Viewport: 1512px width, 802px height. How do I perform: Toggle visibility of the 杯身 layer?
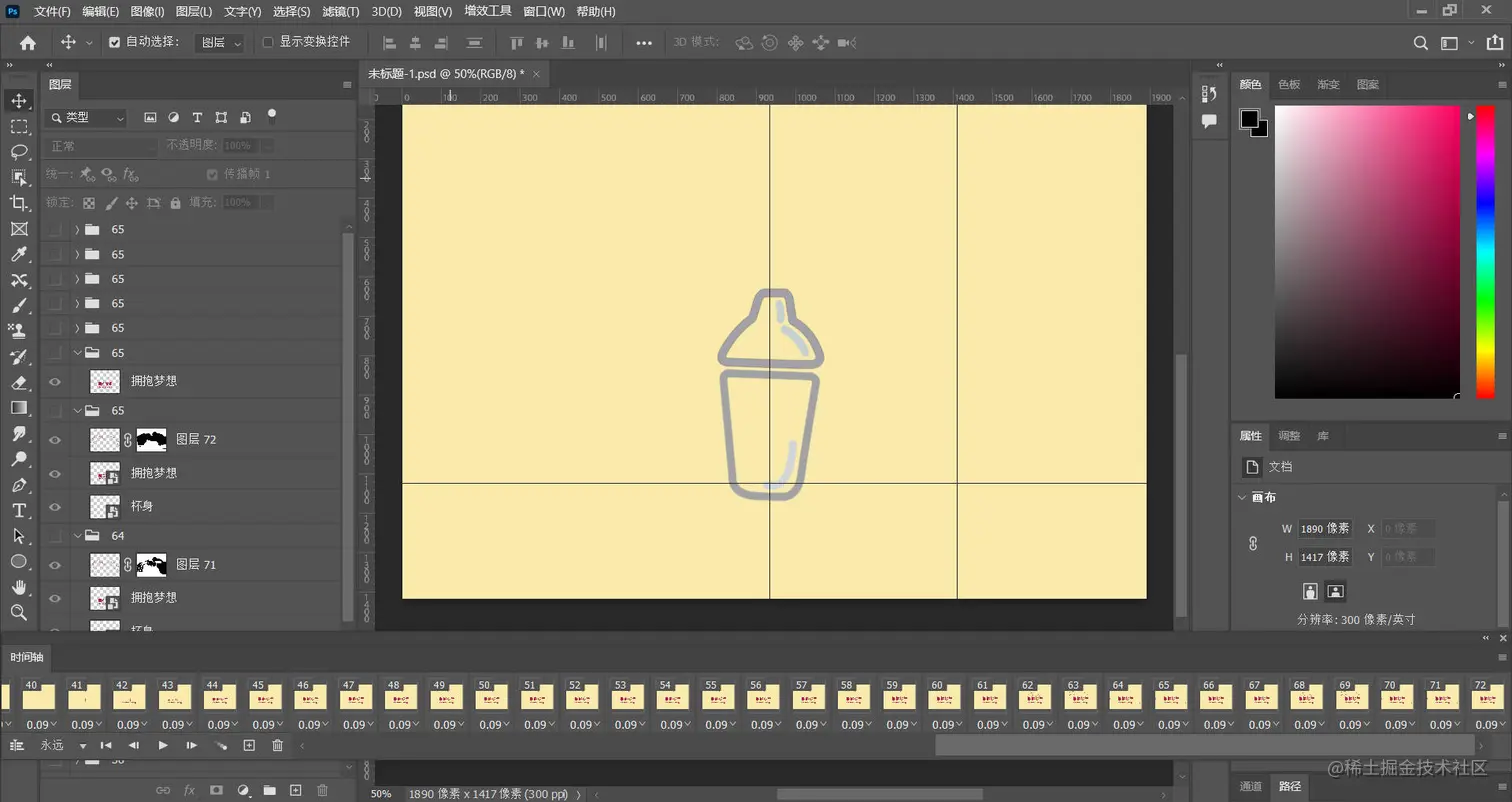tap(55, 505)
